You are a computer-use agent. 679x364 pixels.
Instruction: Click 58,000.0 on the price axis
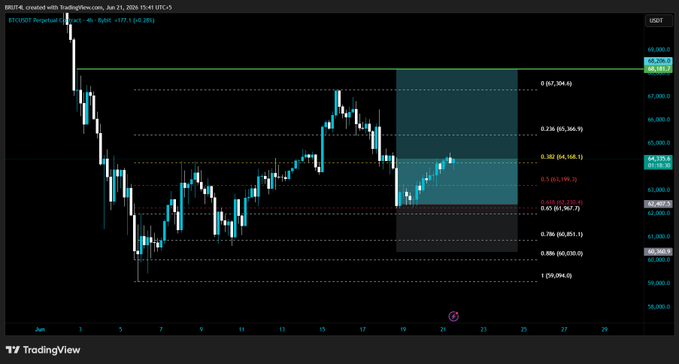[x=659, y=306]
